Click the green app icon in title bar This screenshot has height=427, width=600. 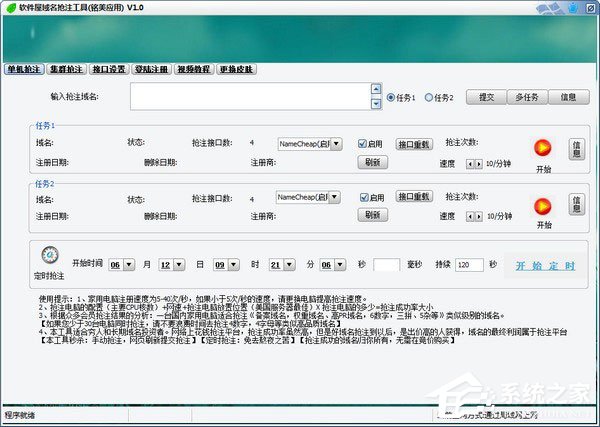point(9,8)
